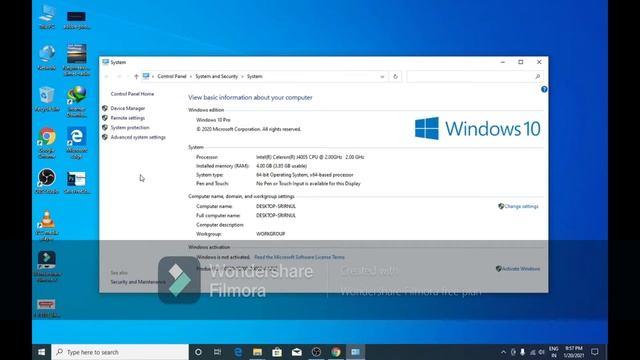Open Microsoft Store from the taskbar
Viewport: 640px width, 360px height.
point(277,352)
